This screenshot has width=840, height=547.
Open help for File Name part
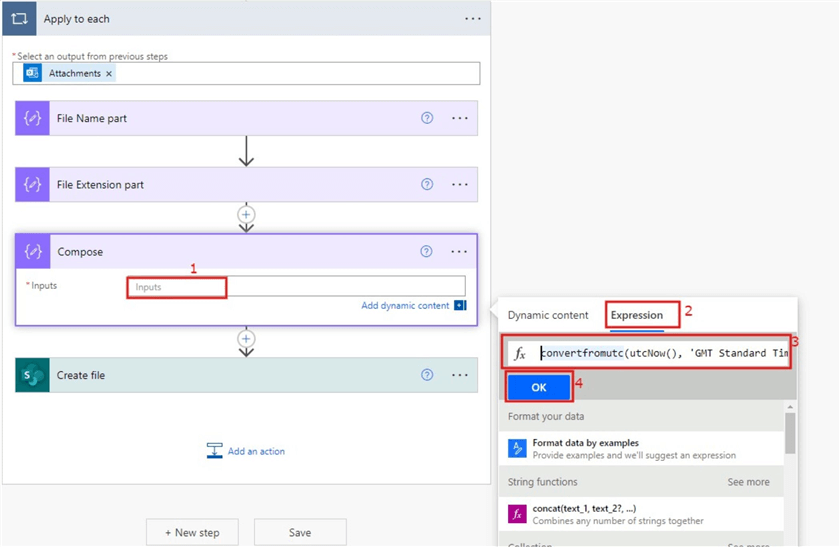(427, 118)
